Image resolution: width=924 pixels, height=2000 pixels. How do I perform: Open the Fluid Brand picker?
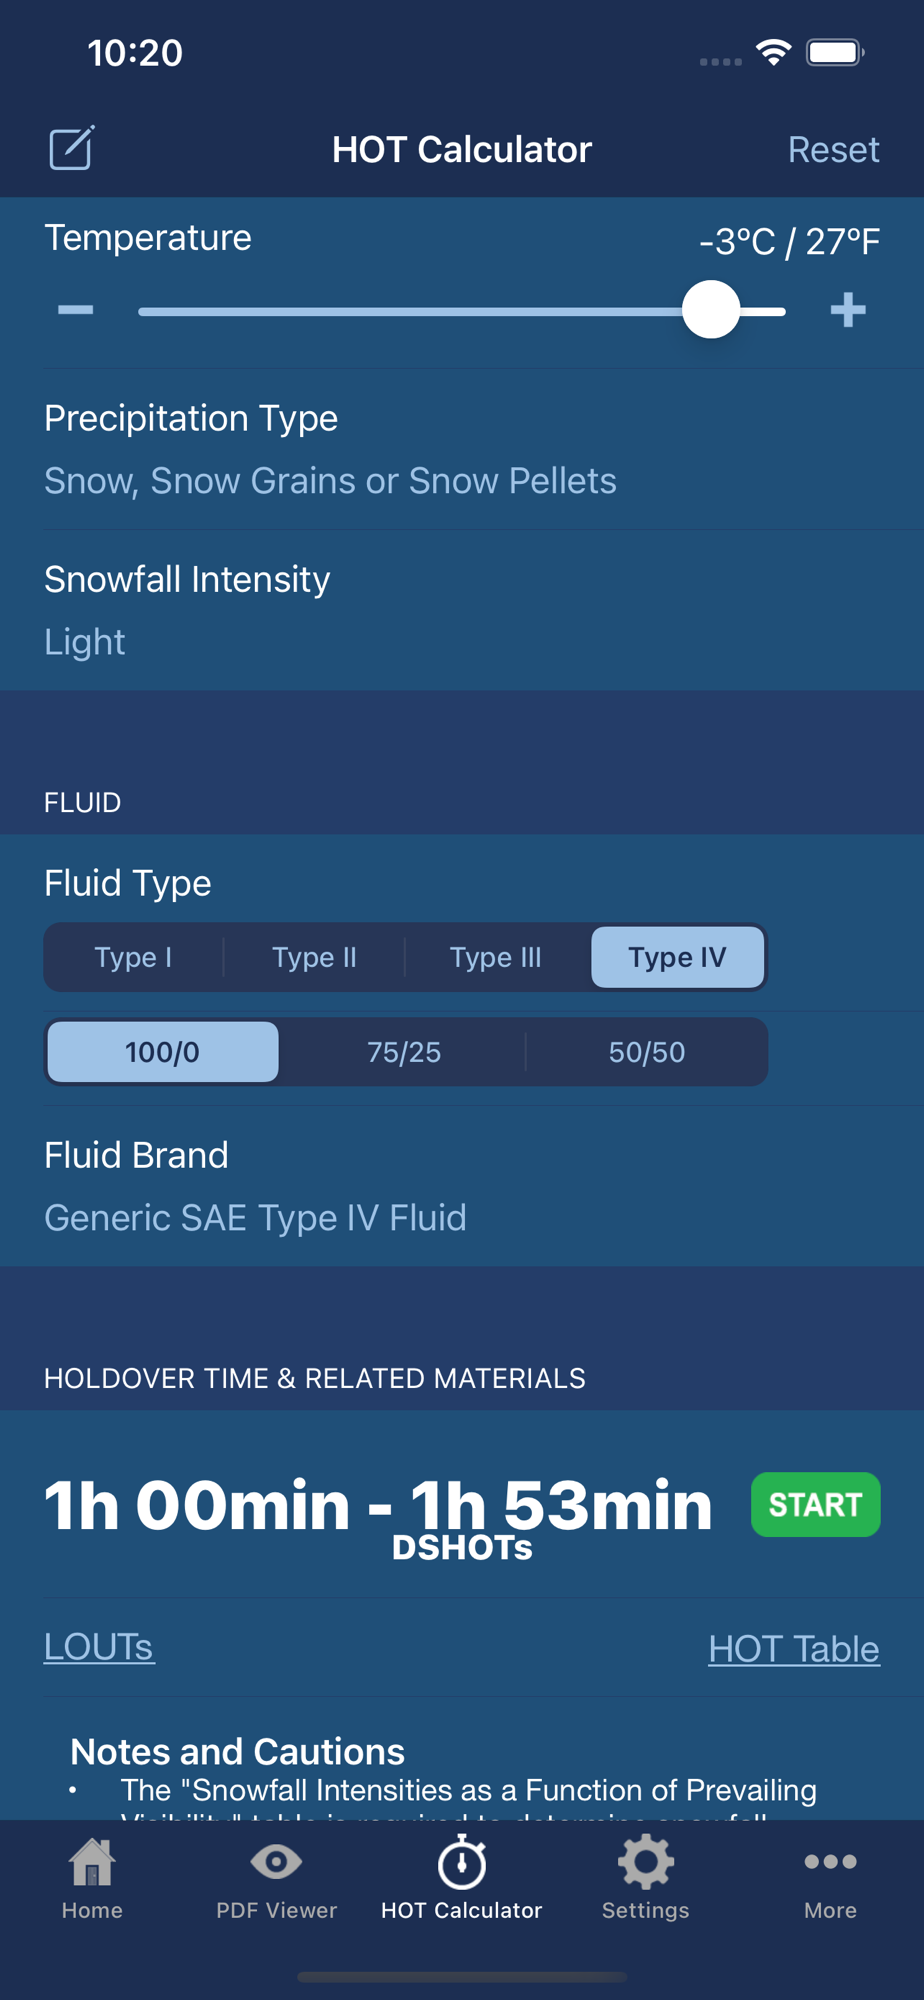click(462, 1186)
